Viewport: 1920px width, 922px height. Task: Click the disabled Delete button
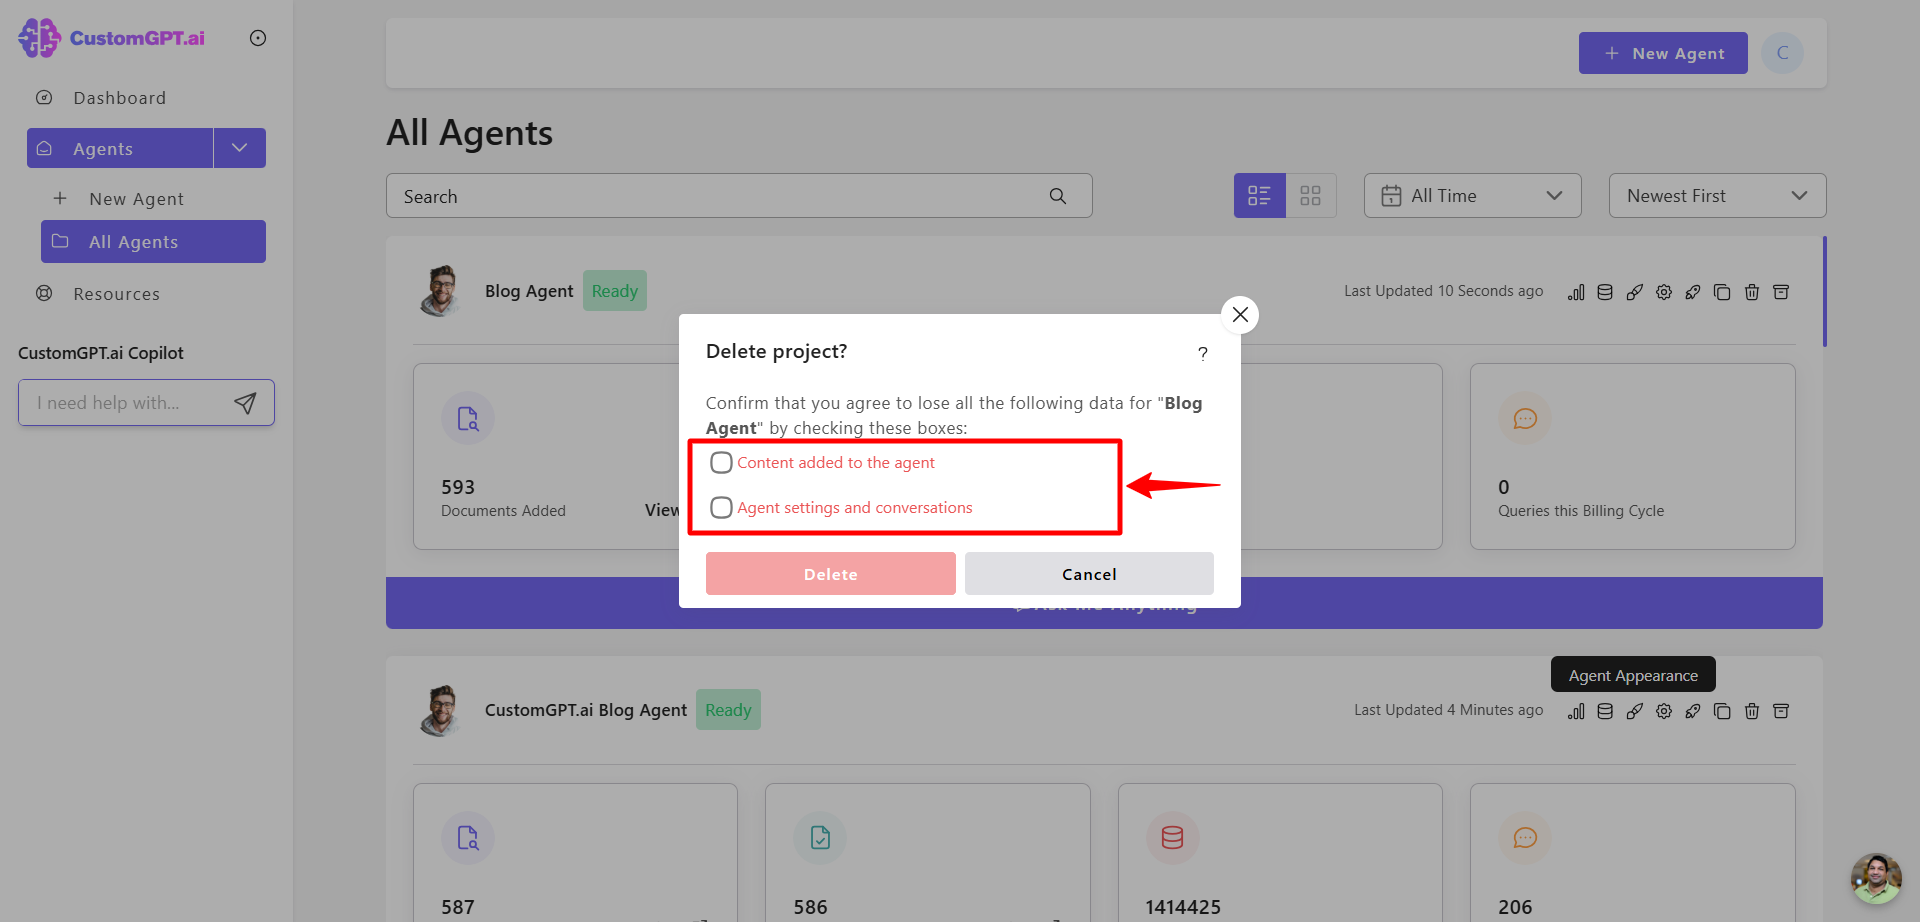click(x=831, y=574)
